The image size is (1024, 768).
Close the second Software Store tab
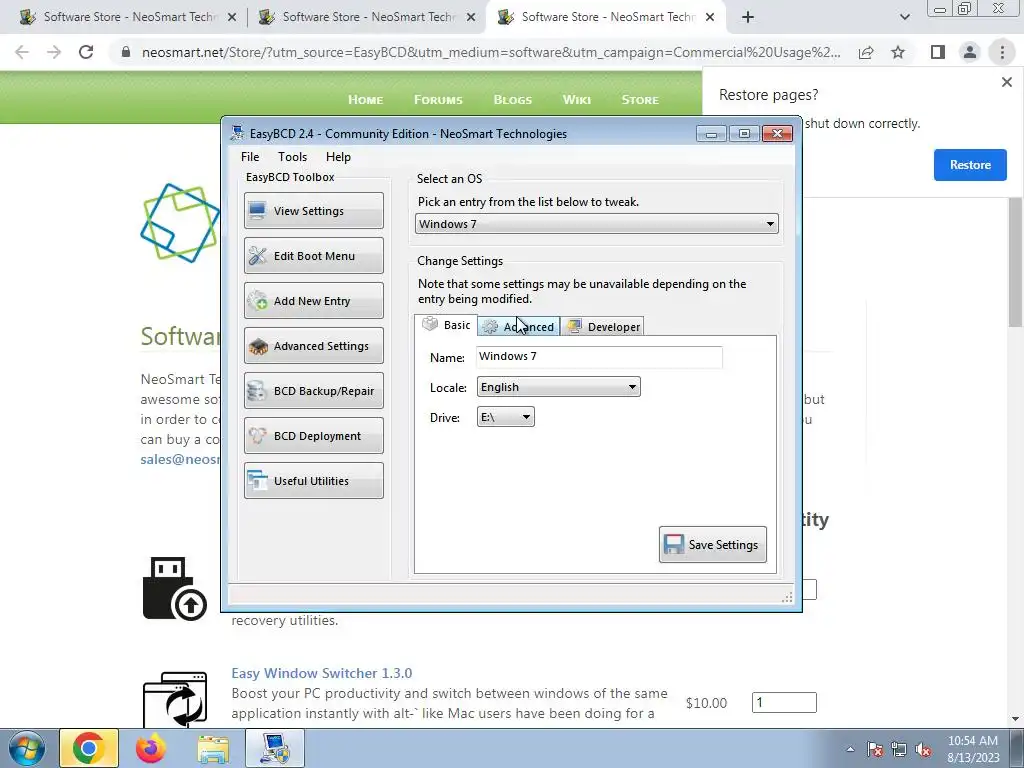(471, 17)
